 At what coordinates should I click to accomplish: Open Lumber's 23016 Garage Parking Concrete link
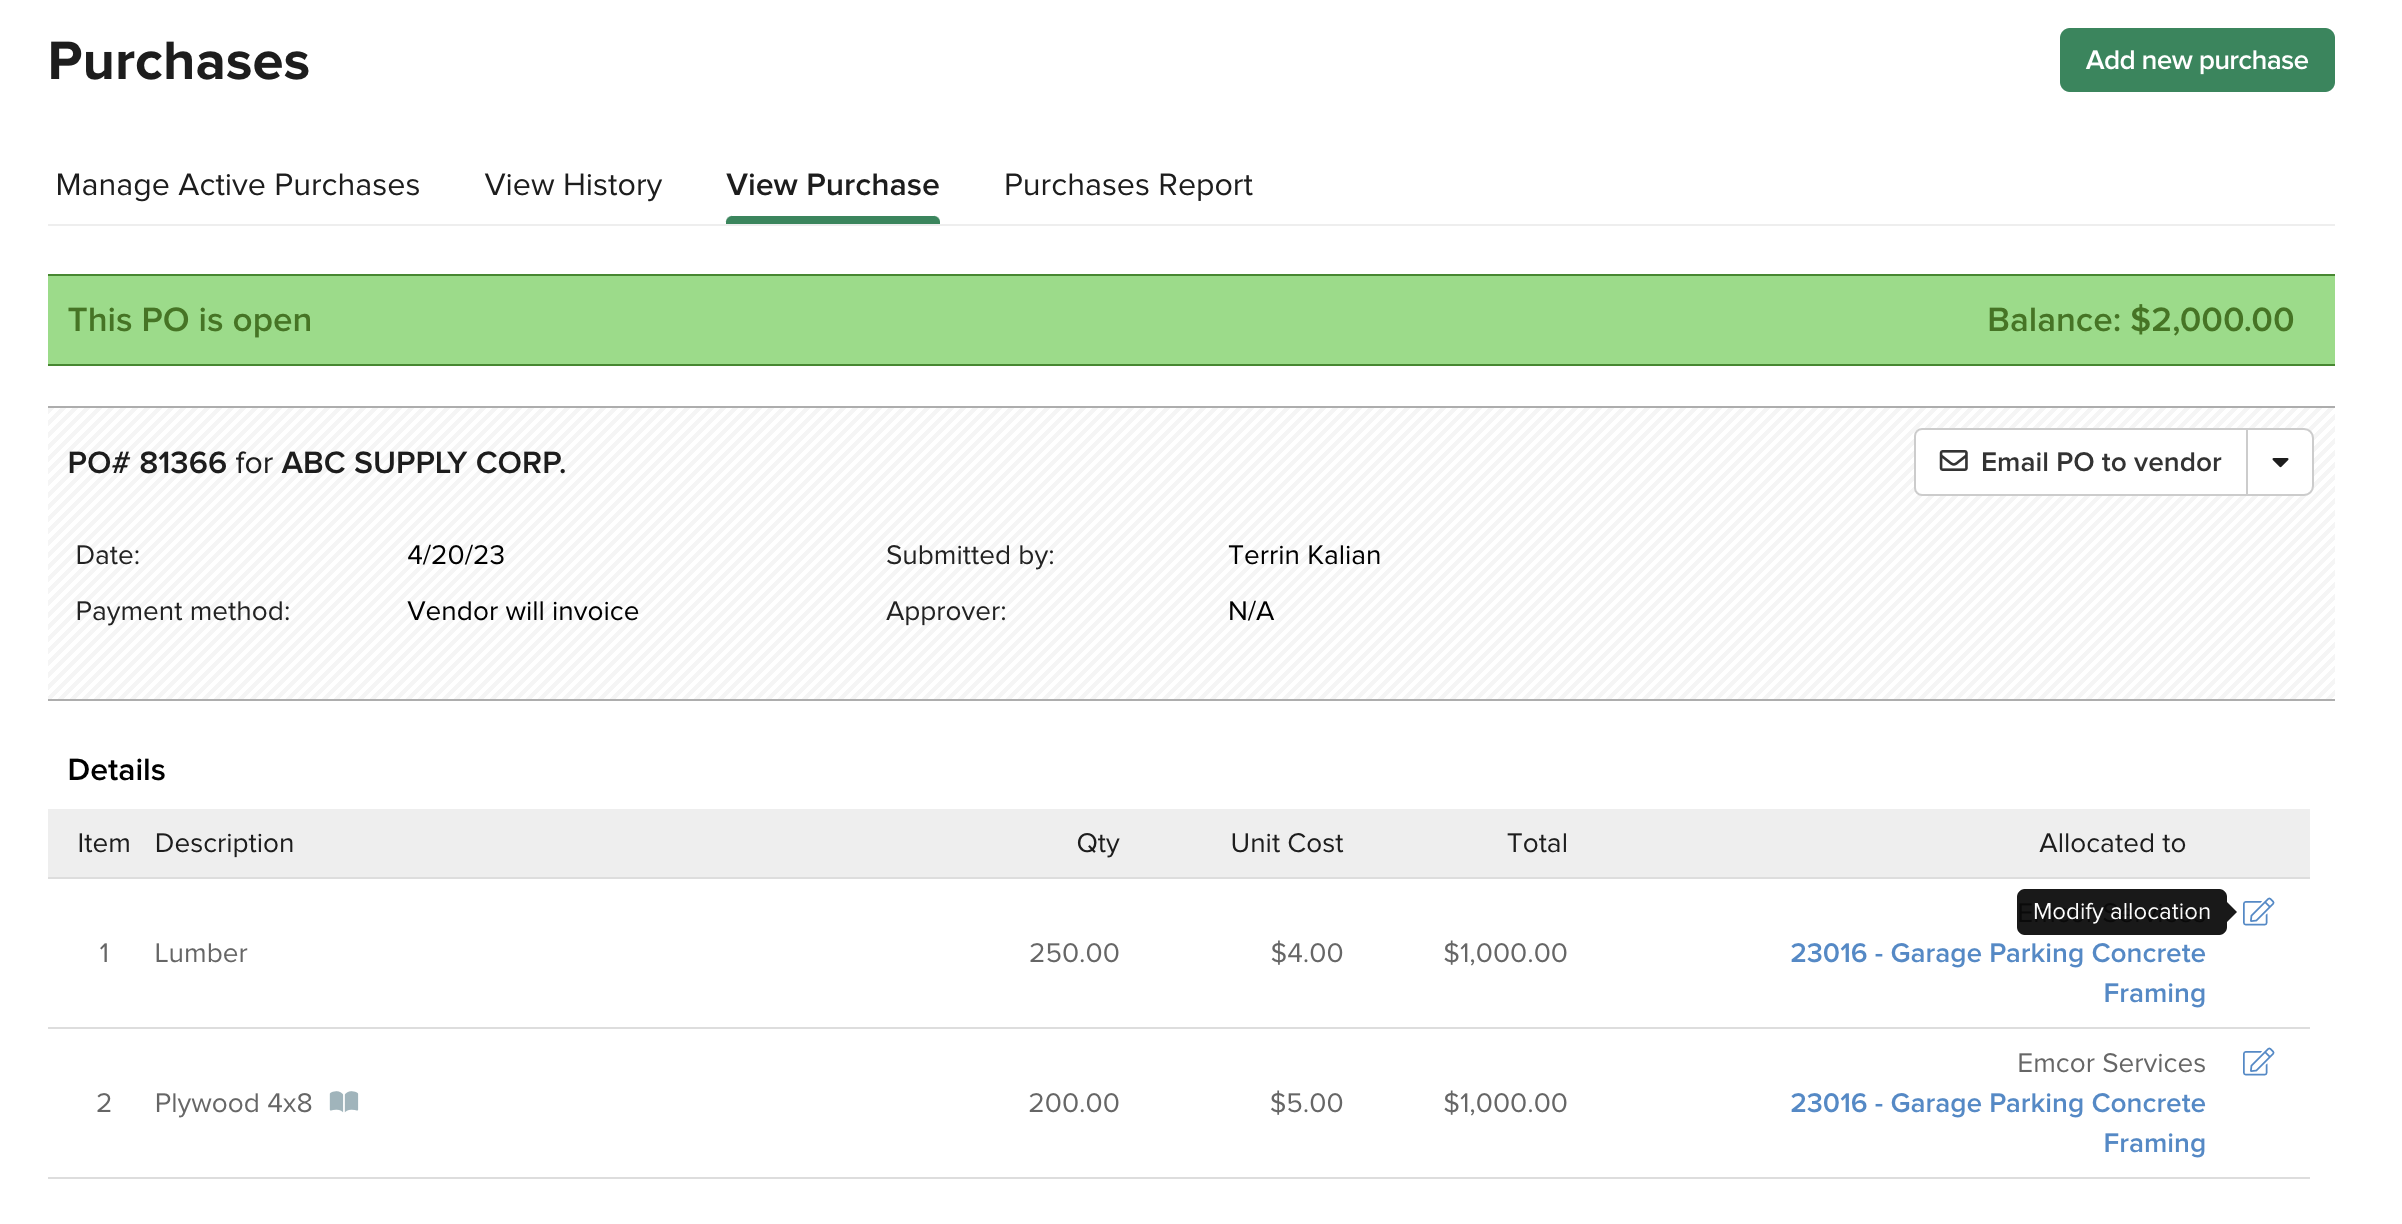click(1997, 953)
